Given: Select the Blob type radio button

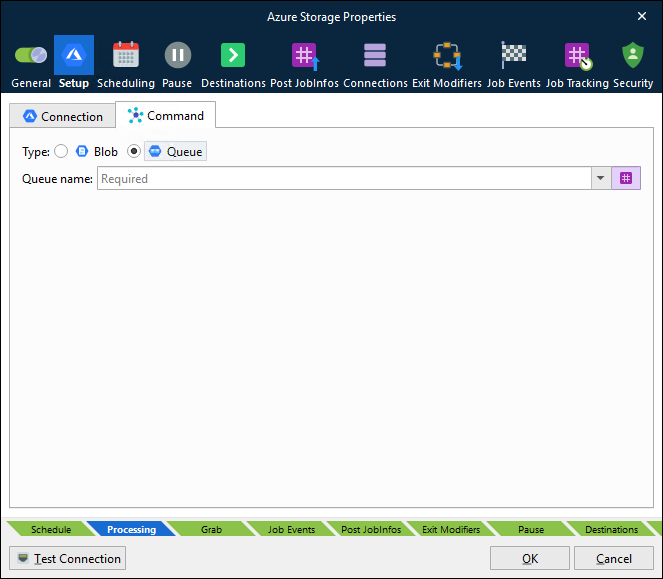Looking at the screenshot, I should (61, 151).
